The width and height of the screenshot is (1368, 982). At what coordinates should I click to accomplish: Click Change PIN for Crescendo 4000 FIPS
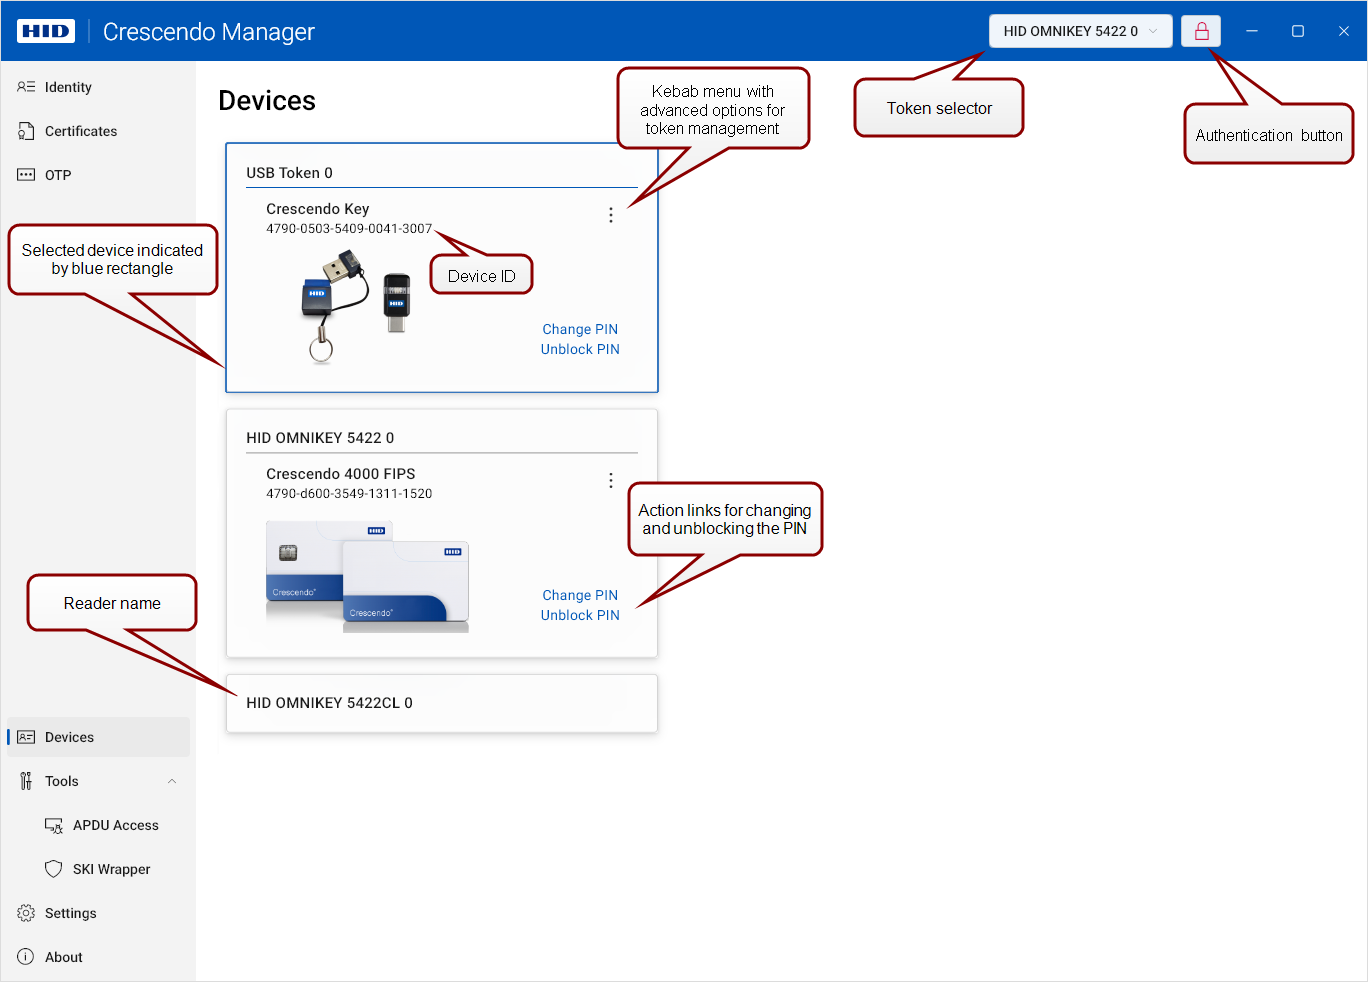click(580, 595)
